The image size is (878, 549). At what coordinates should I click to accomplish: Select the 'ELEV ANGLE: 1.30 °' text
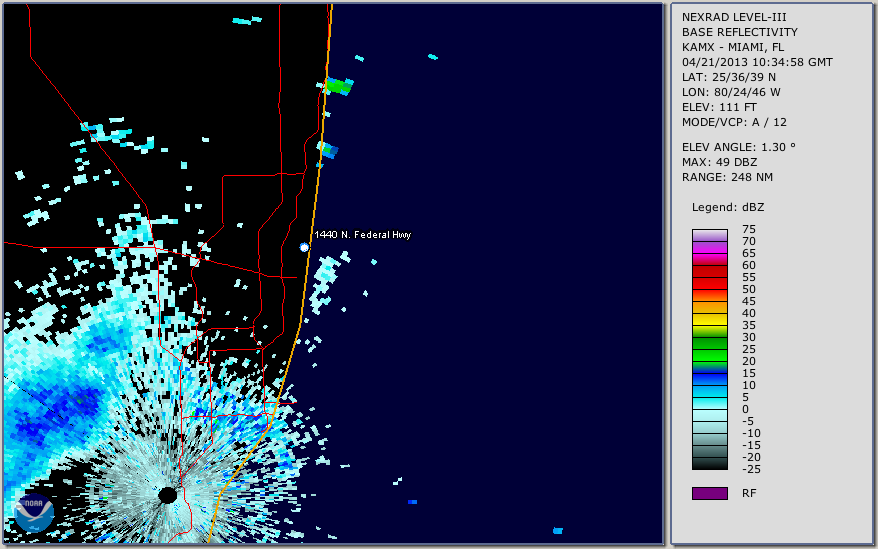(739, 147)
